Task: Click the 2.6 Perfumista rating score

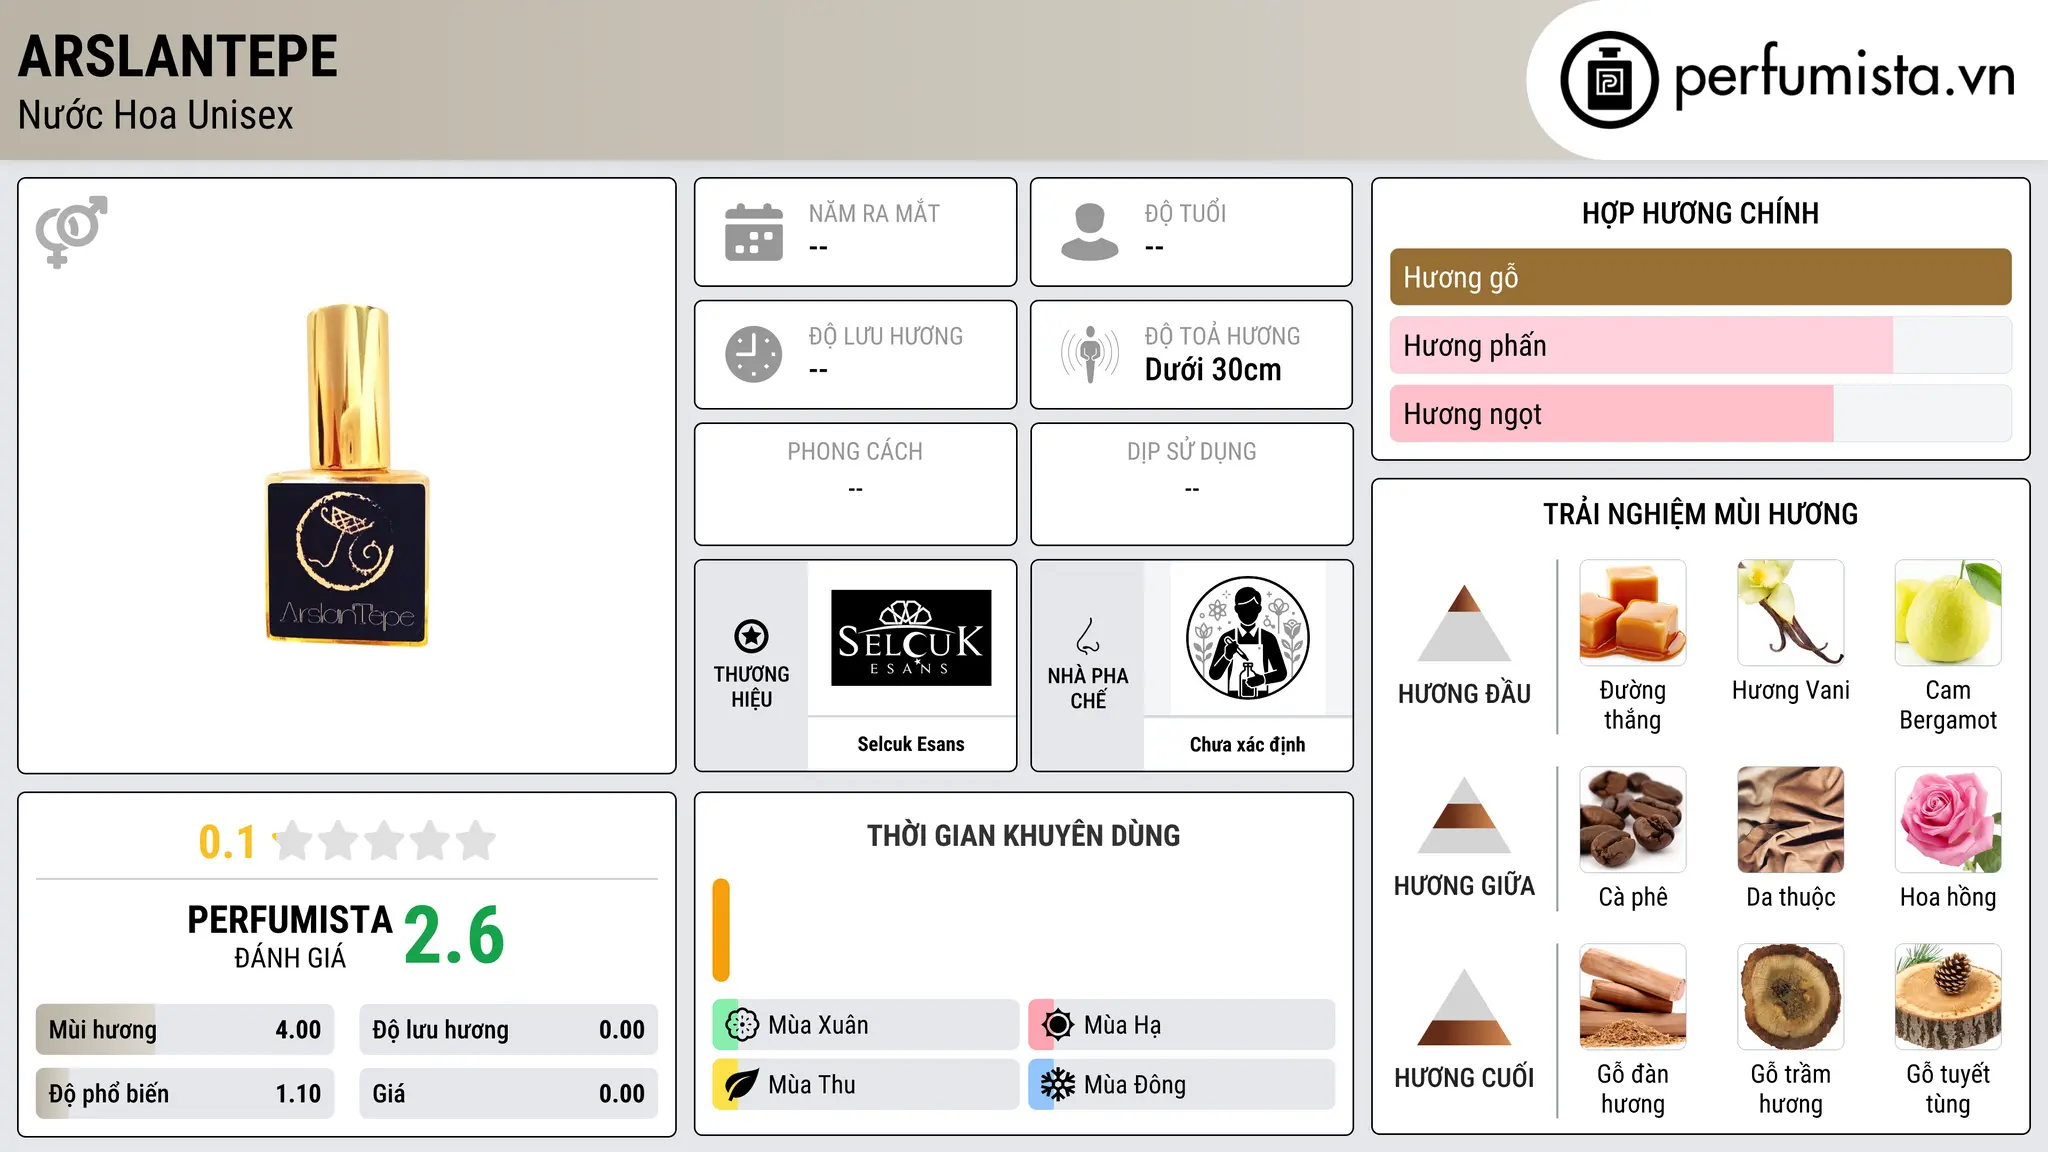Action: [x=455, y=935]
